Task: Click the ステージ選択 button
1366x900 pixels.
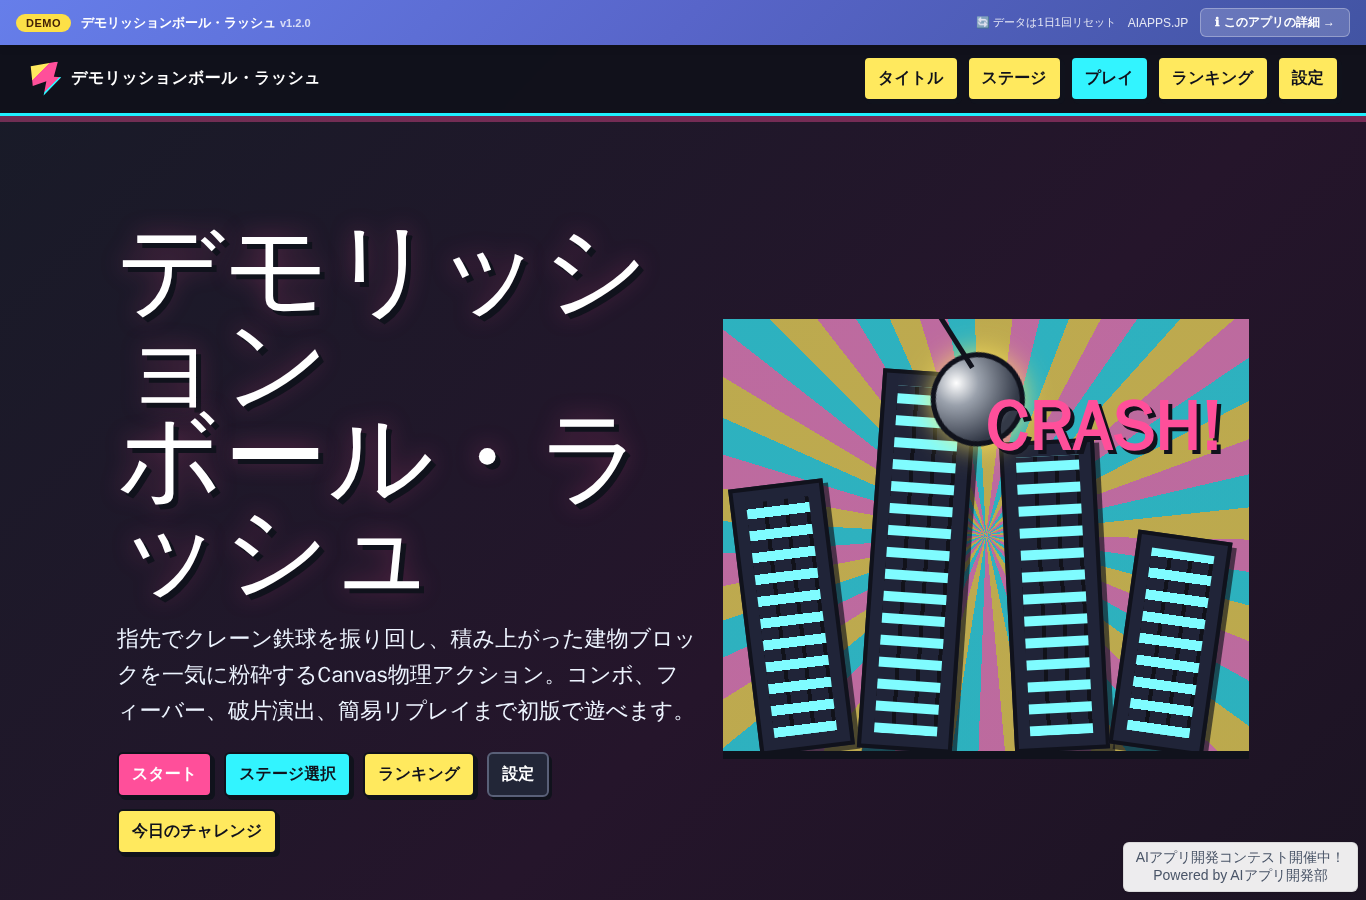Action: [x=288, y=774]
